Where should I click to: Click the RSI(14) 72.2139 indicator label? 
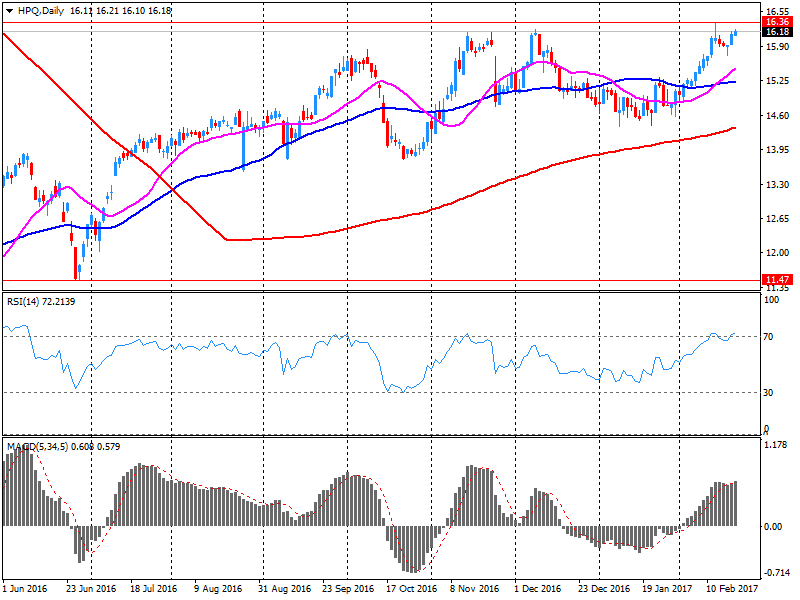point(41,302)
